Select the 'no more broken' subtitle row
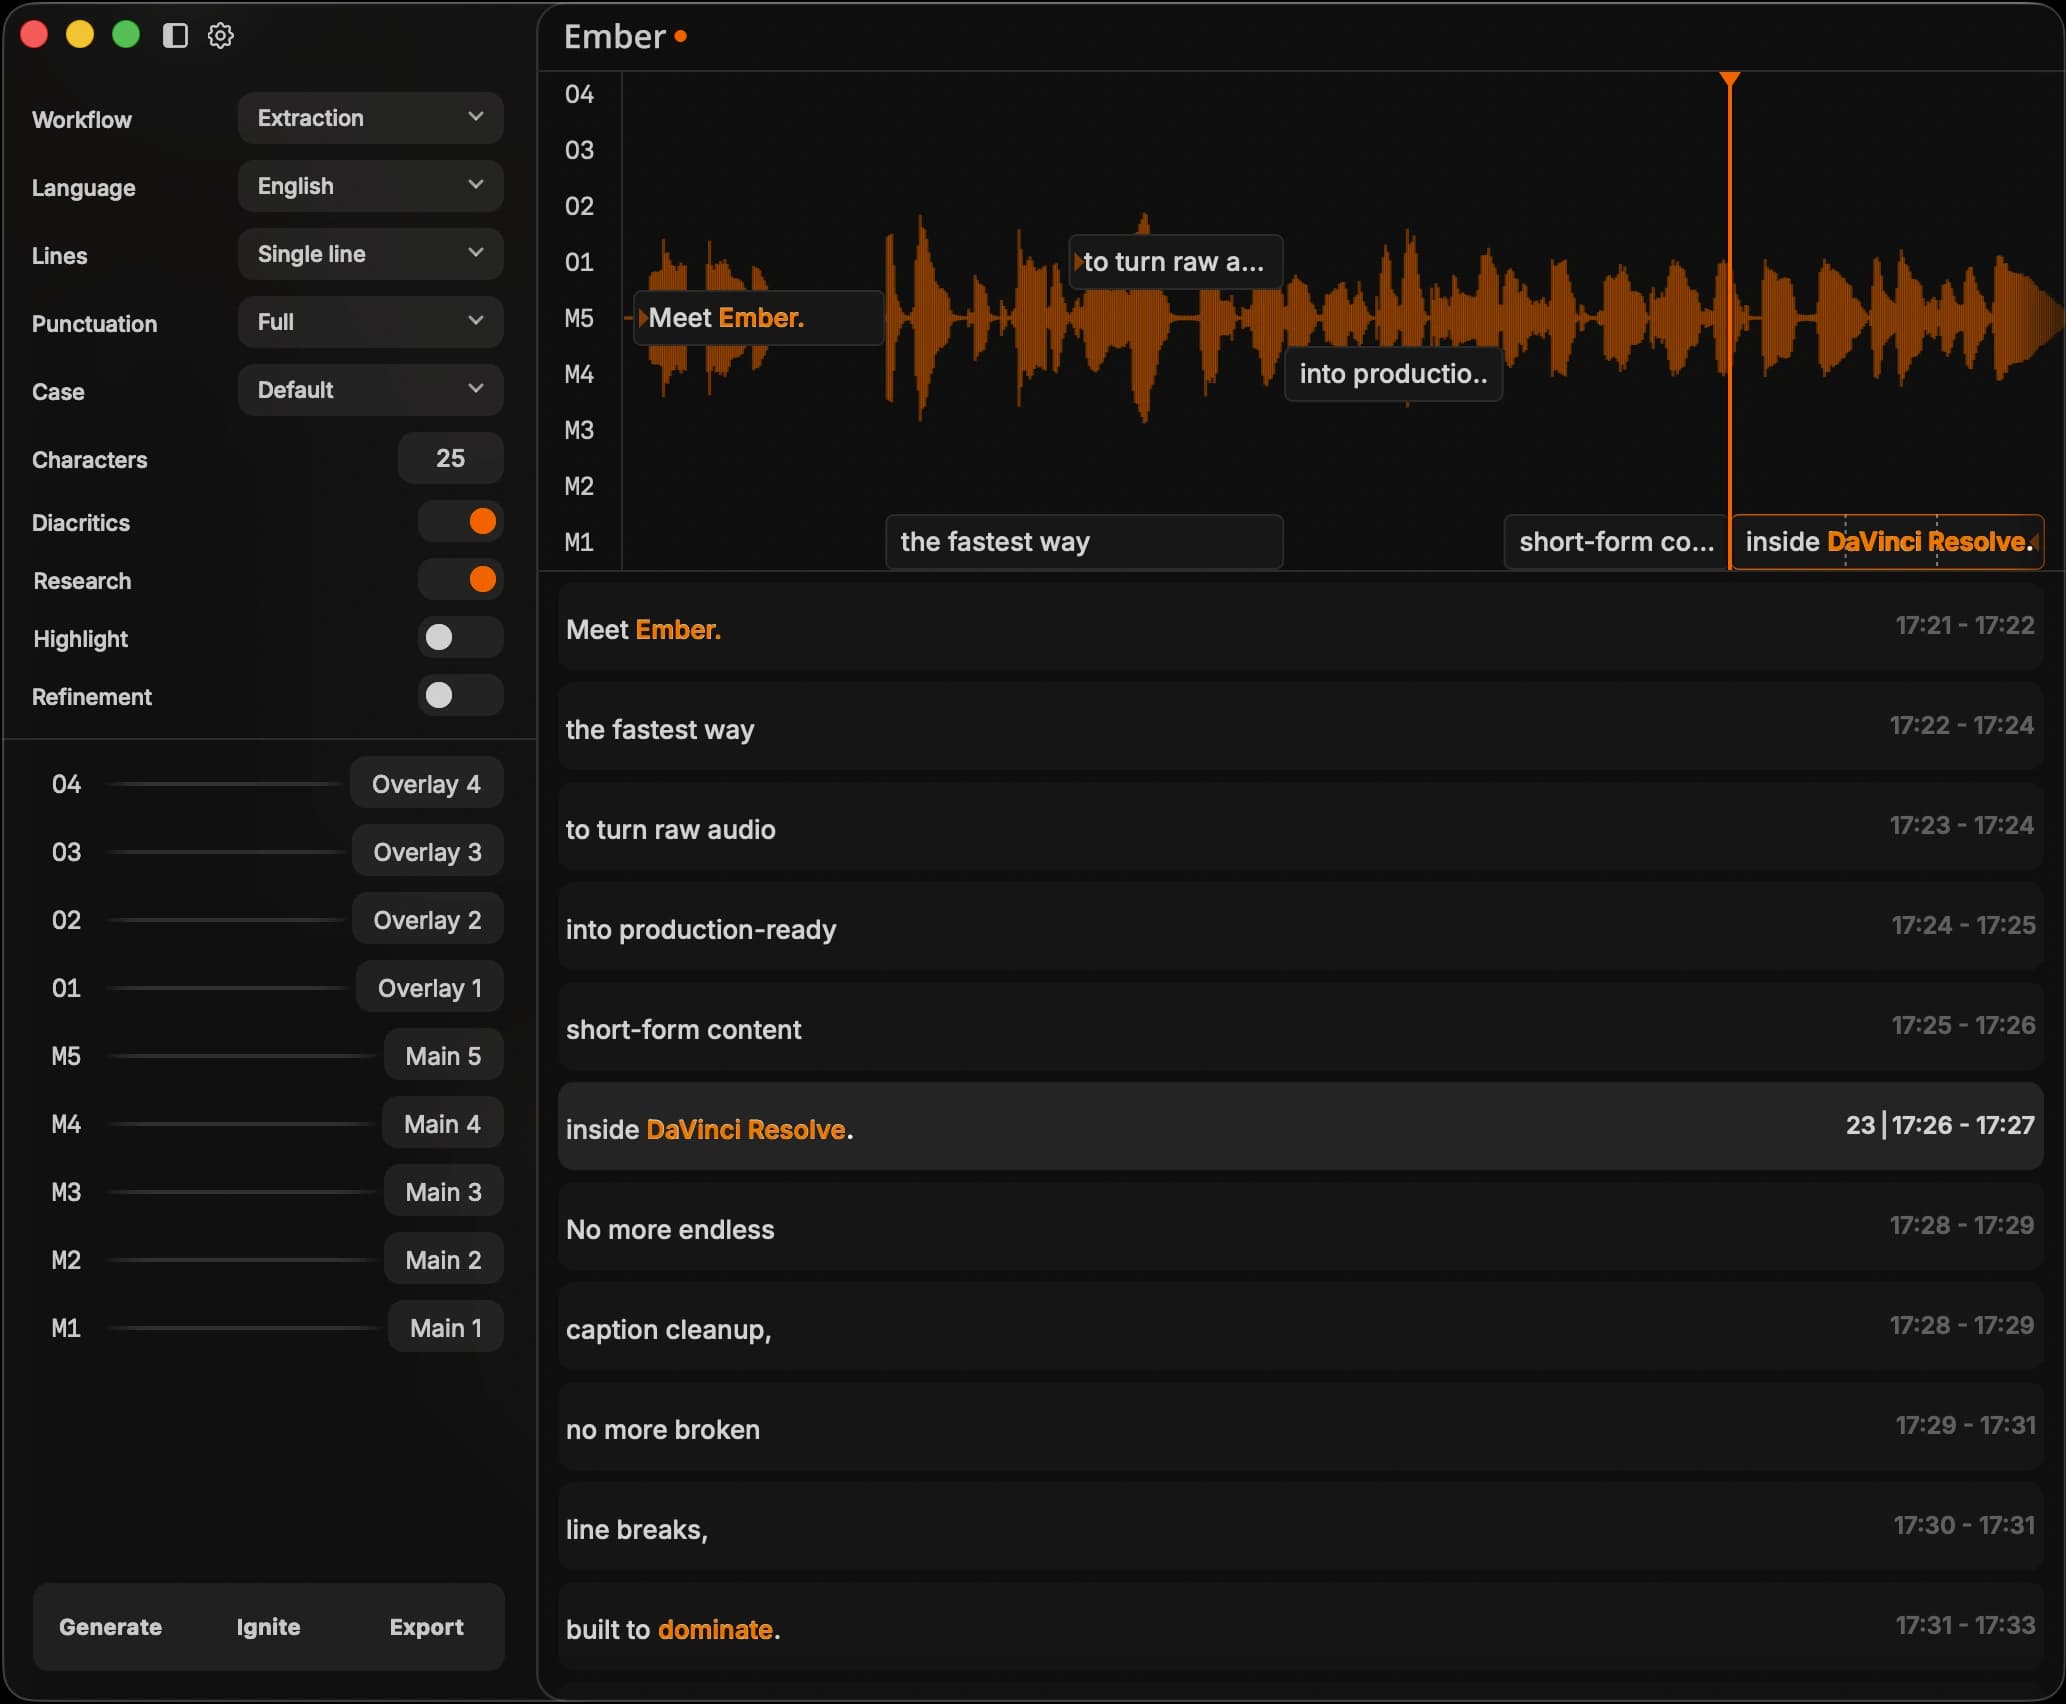The height and width of the screenshot is (1704, 2066). click(x=1300, y=1427)
